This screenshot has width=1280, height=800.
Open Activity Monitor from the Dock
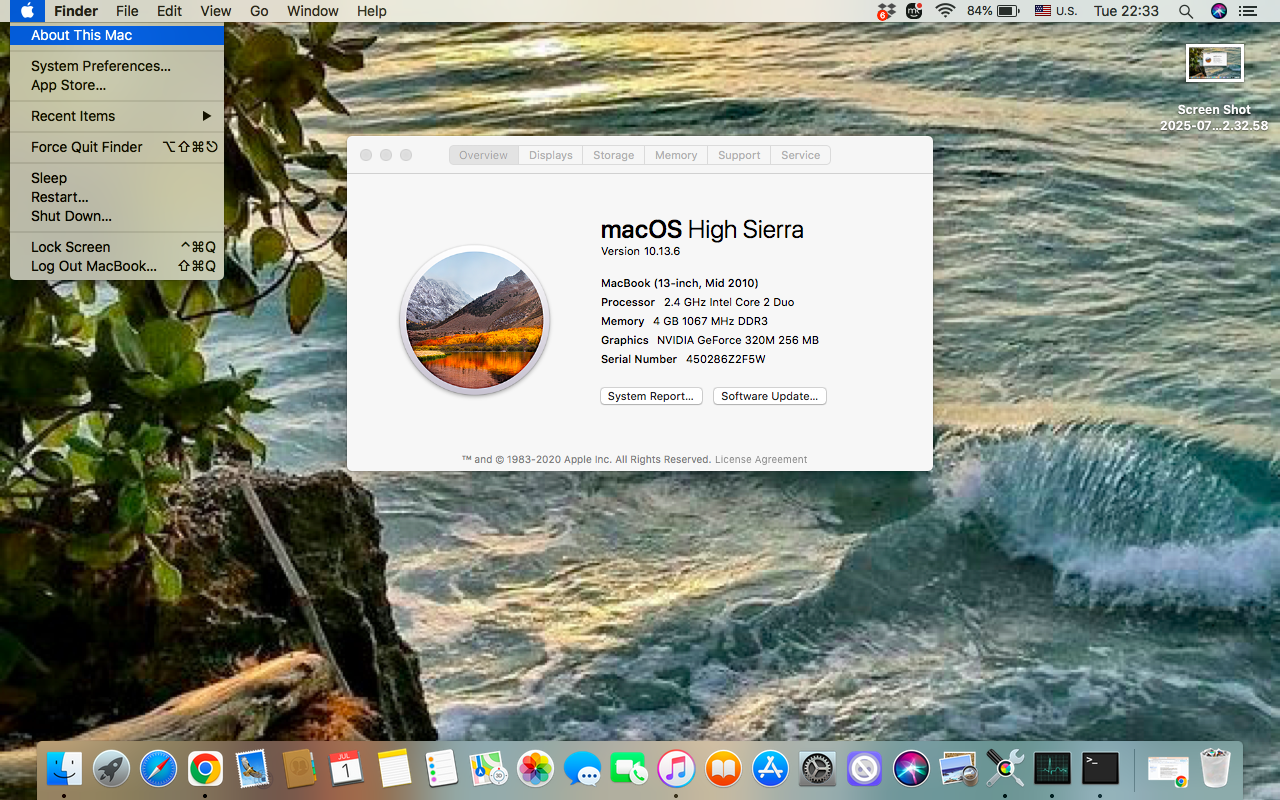1051,768
